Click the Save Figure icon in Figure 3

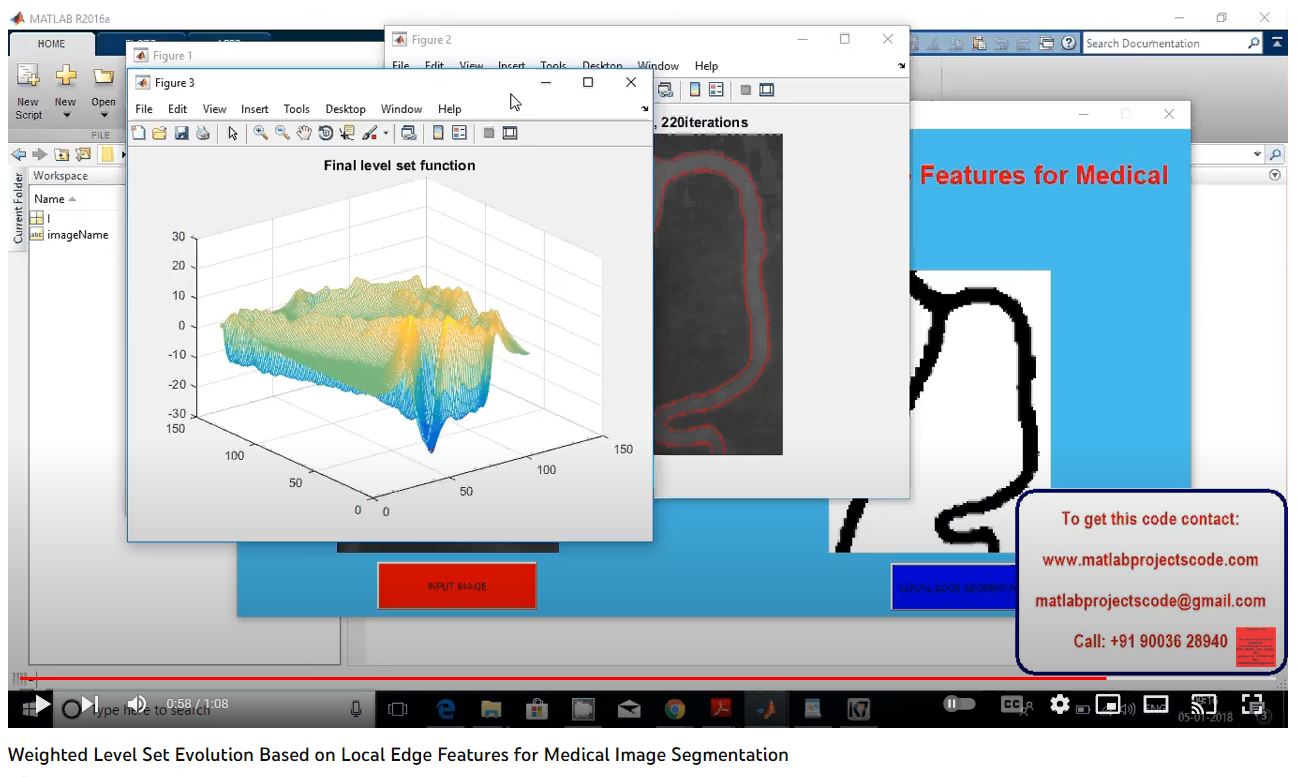point(182,133)
